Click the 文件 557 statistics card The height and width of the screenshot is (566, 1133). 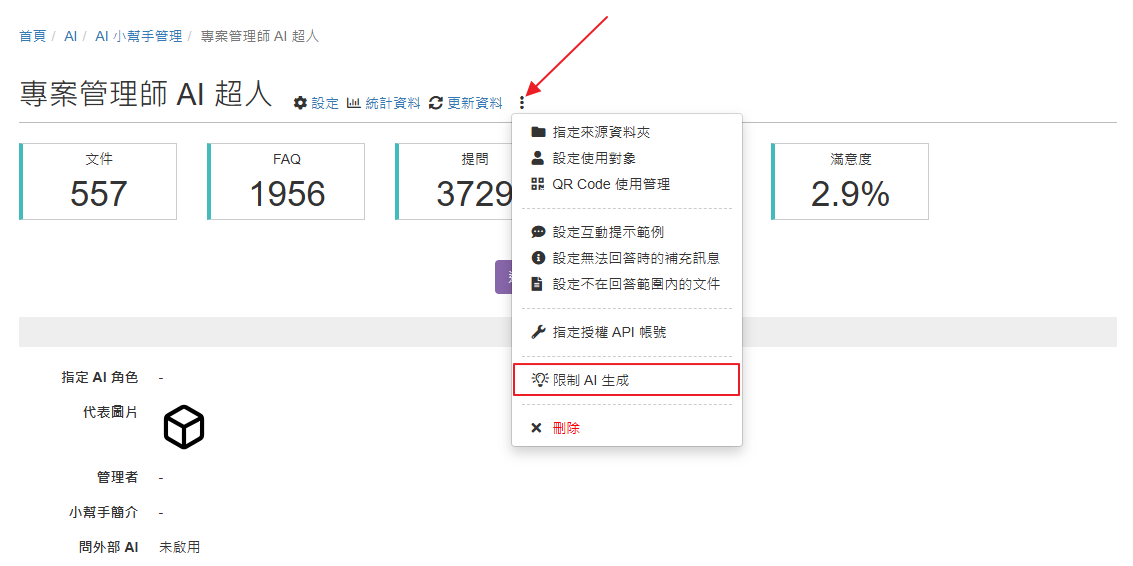pos(99,181)
